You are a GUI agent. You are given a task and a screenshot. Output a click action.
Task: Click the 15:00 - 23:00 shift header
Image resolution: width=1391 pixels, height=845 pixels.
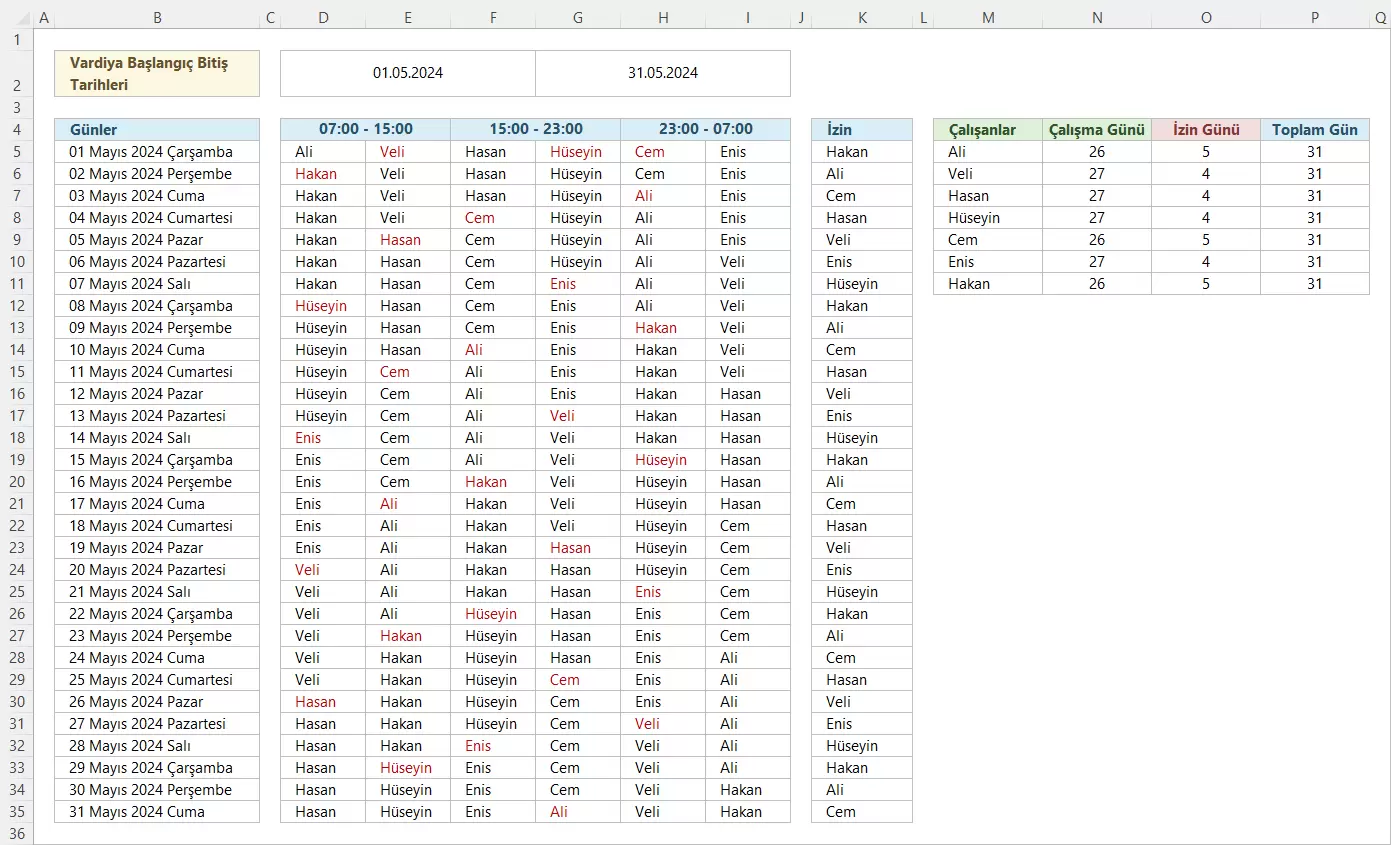tap(535, 130)
